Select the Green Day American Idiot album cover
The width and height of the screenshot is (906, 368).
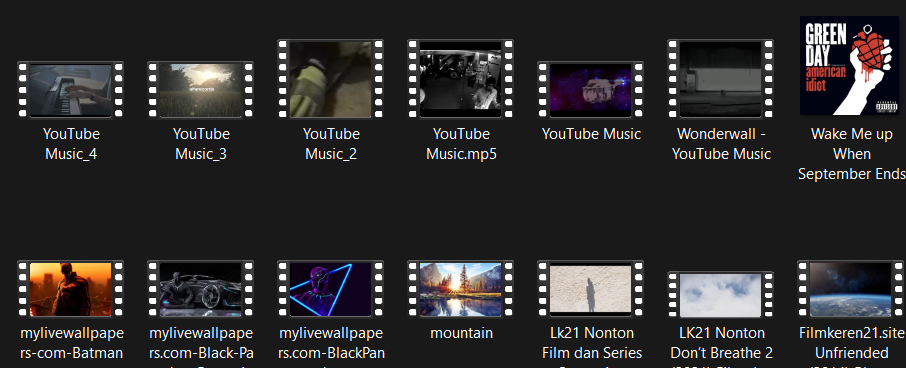point(849,65)
